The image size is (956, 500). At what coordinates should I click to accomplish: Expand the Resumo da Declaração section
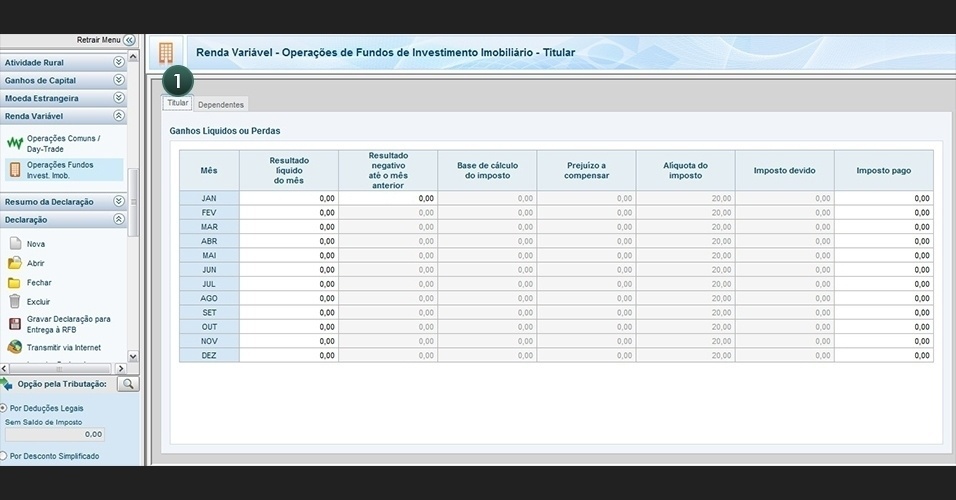click(119, 201)
